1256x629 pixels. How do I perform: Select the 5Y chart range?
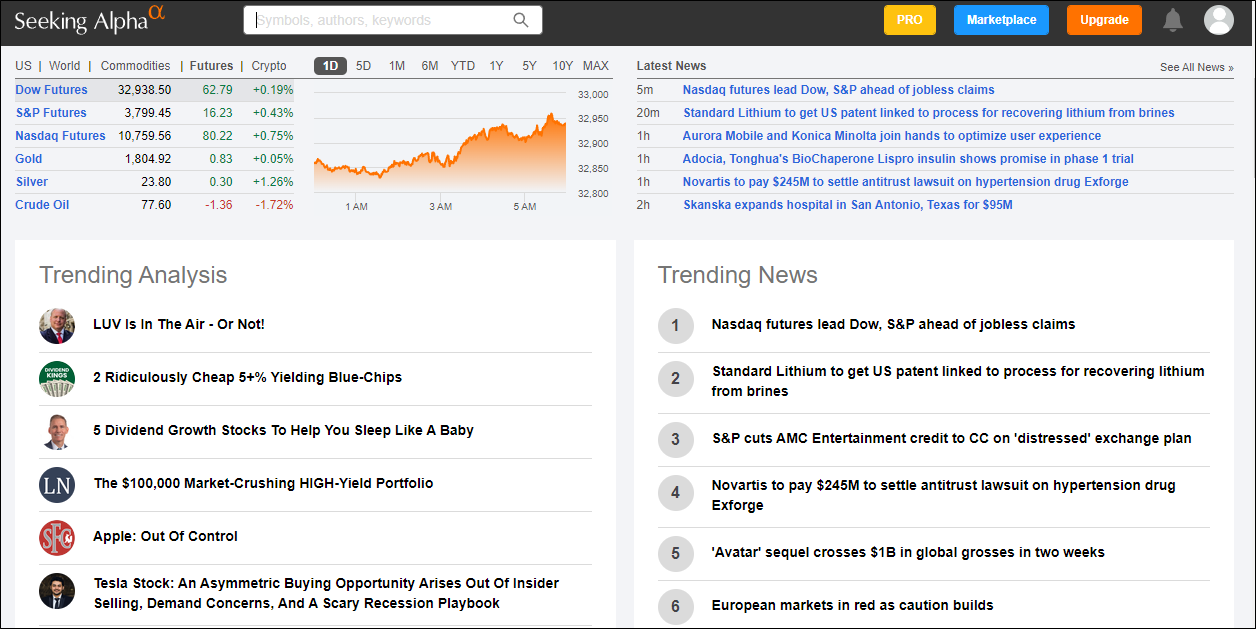click(529, 66)
